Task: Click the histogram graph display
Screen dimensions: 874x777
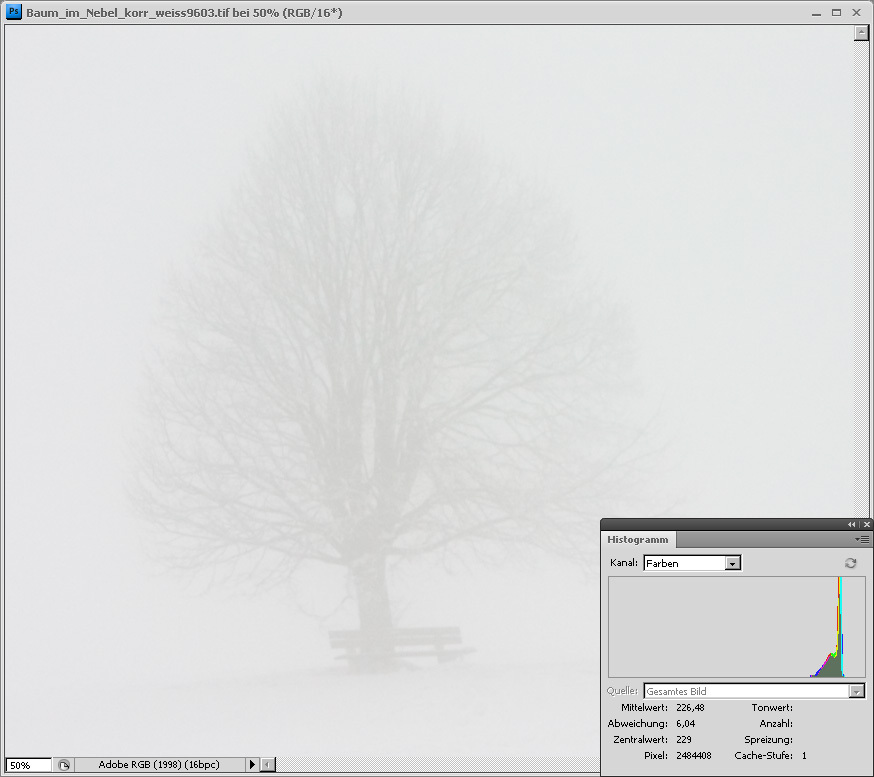Action: click(736, 627)
